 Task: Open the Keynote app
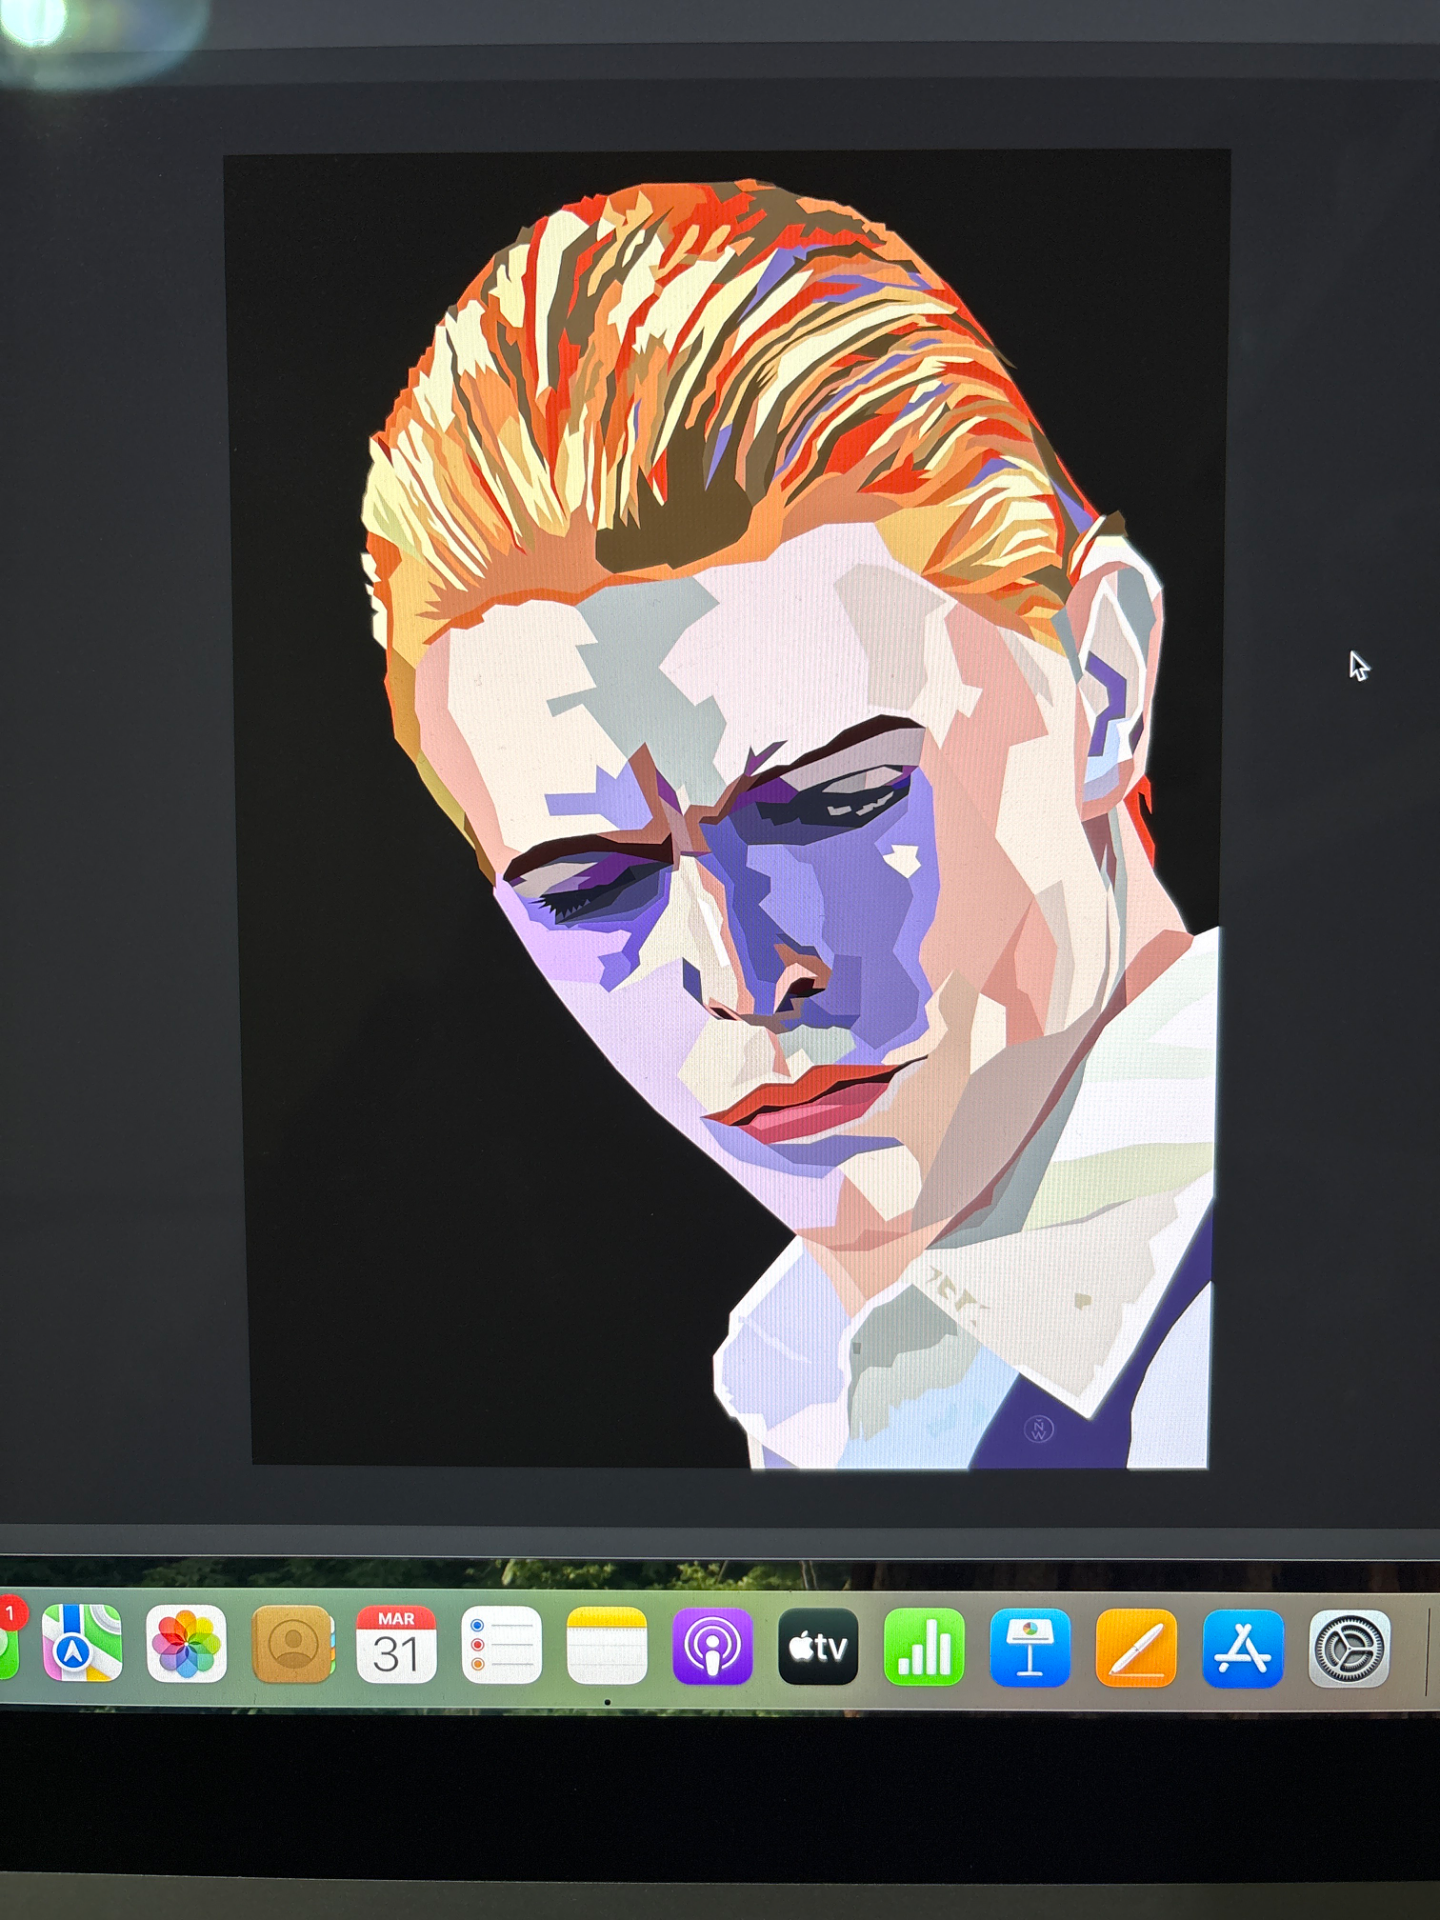1030,1647
